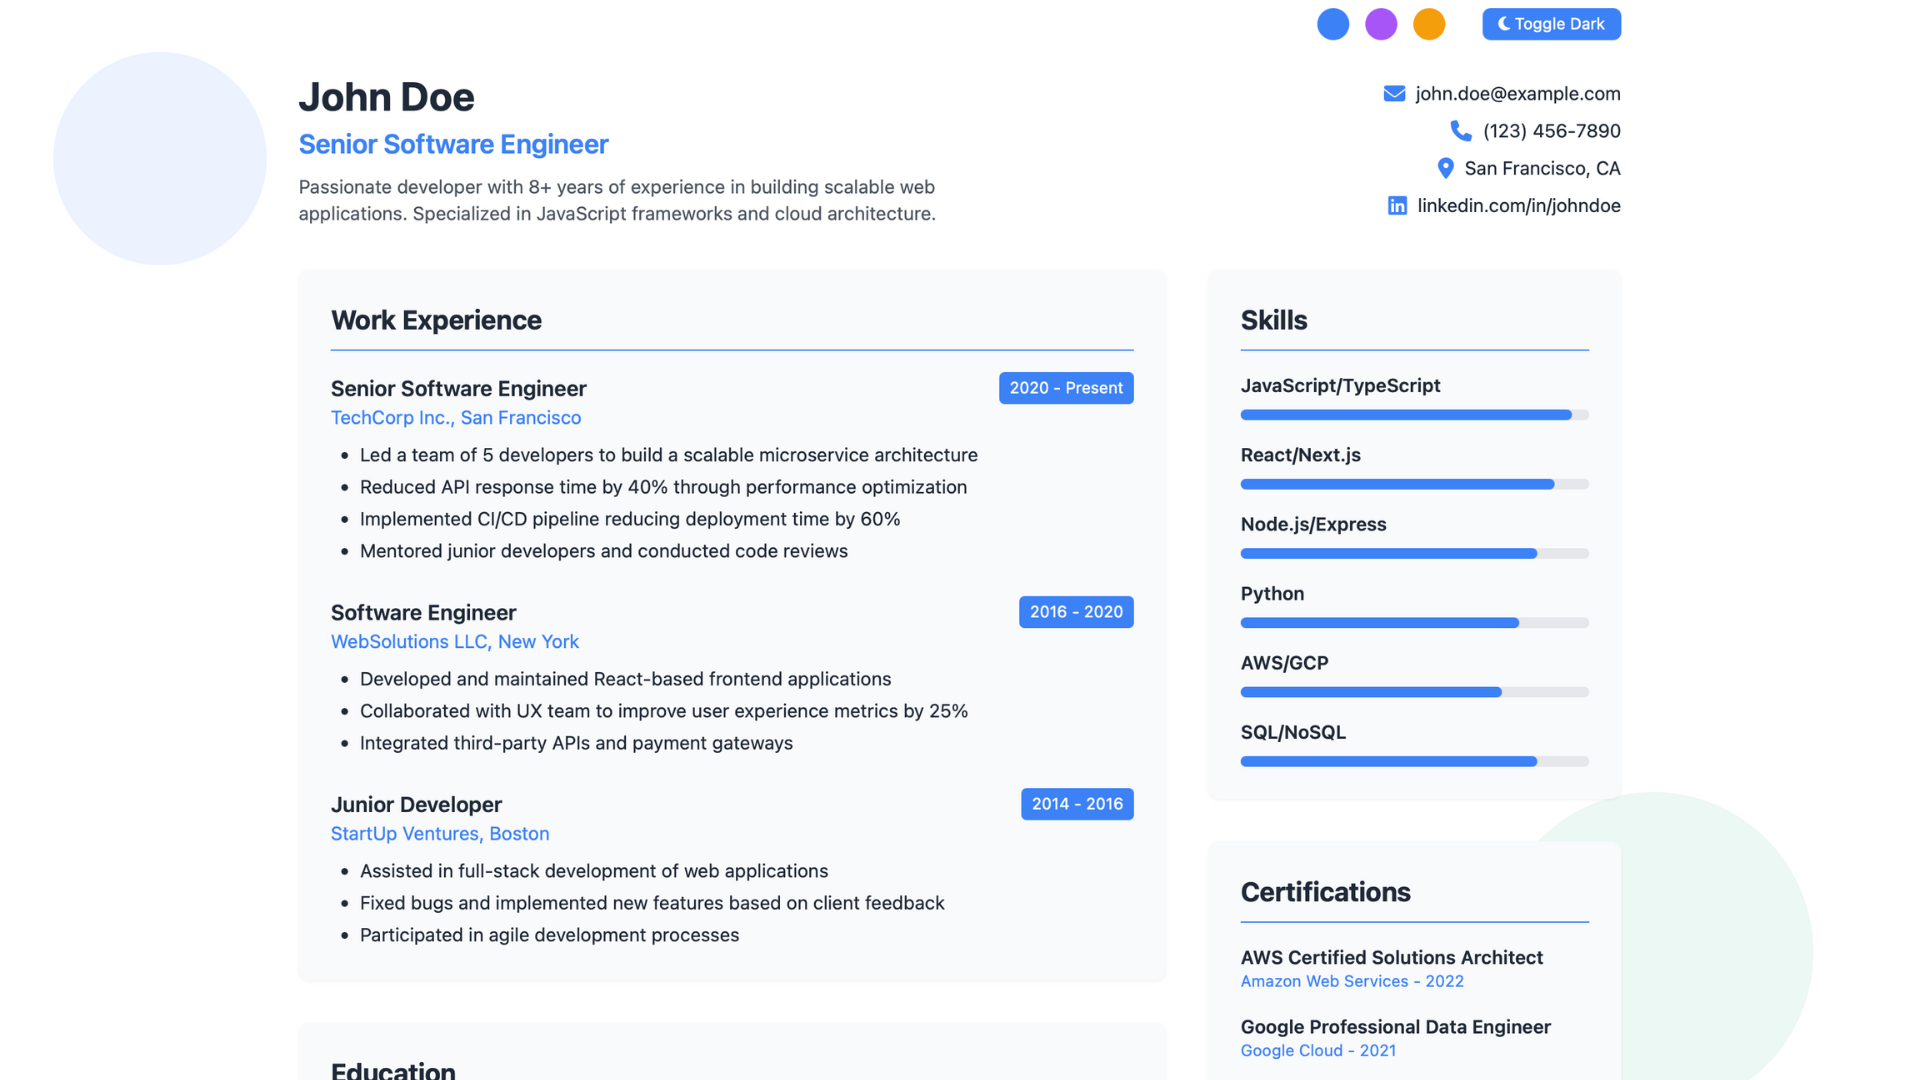Click the LinkedIn icon

pos(1397,205)
